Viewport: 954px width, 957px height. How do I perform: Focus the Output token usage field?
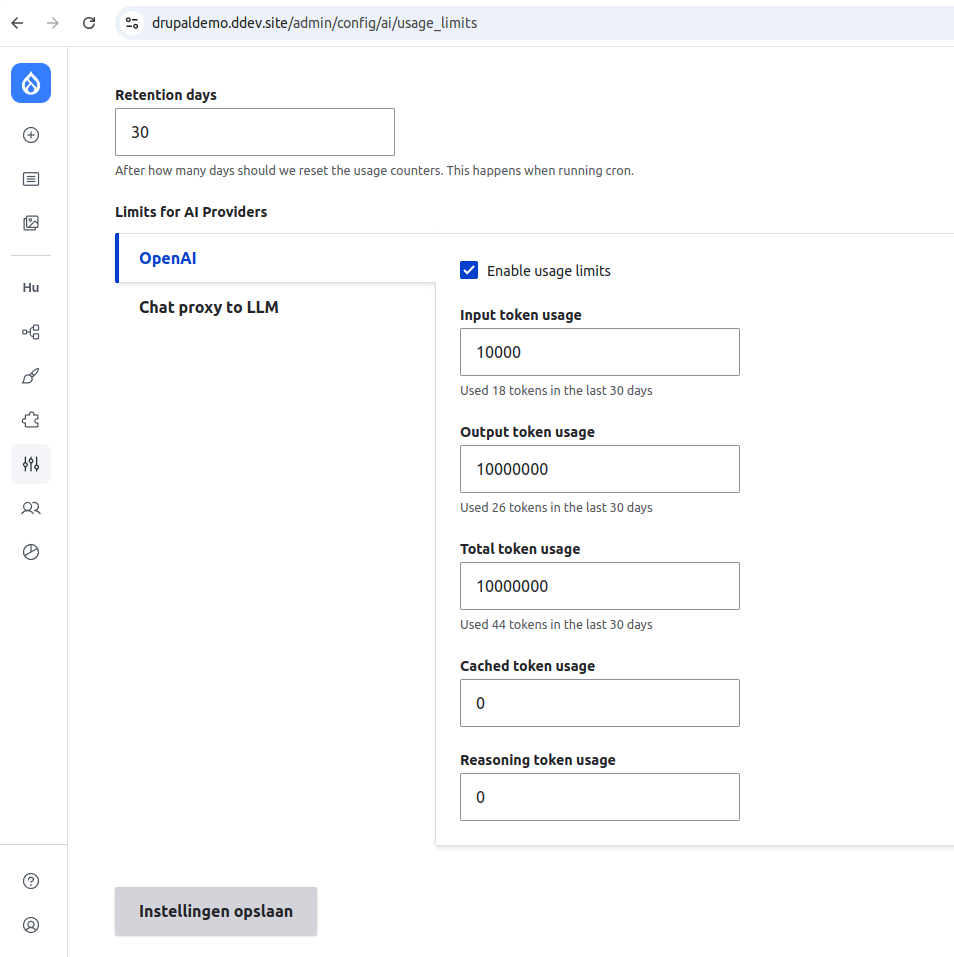click(x=600, y=469)
